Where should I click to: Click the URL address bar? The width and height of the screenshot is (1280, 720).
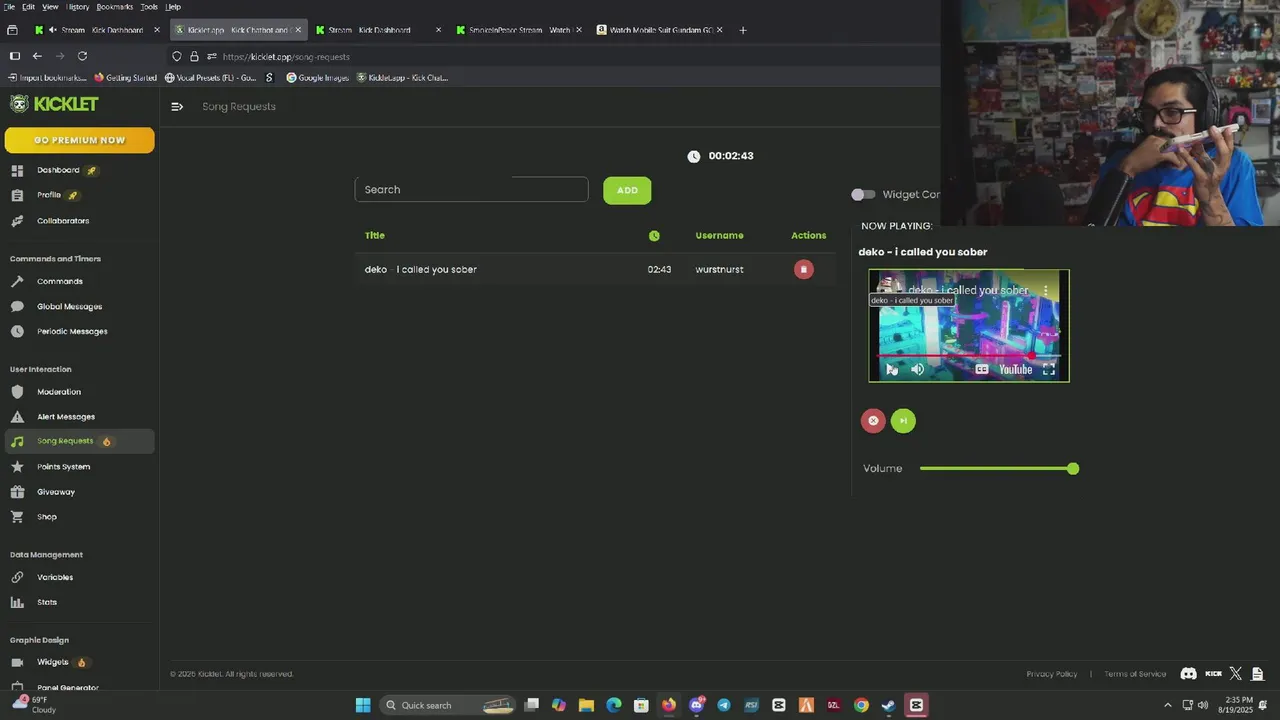pyautogui.click(x=560, y=57)
